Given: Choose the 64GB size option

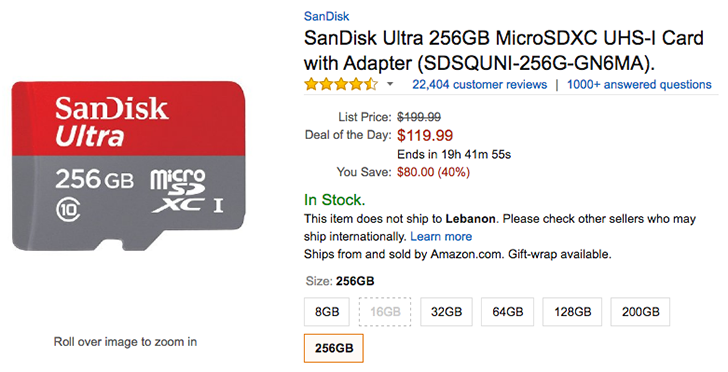Looking at the screenshot, I should coord(507,312).
